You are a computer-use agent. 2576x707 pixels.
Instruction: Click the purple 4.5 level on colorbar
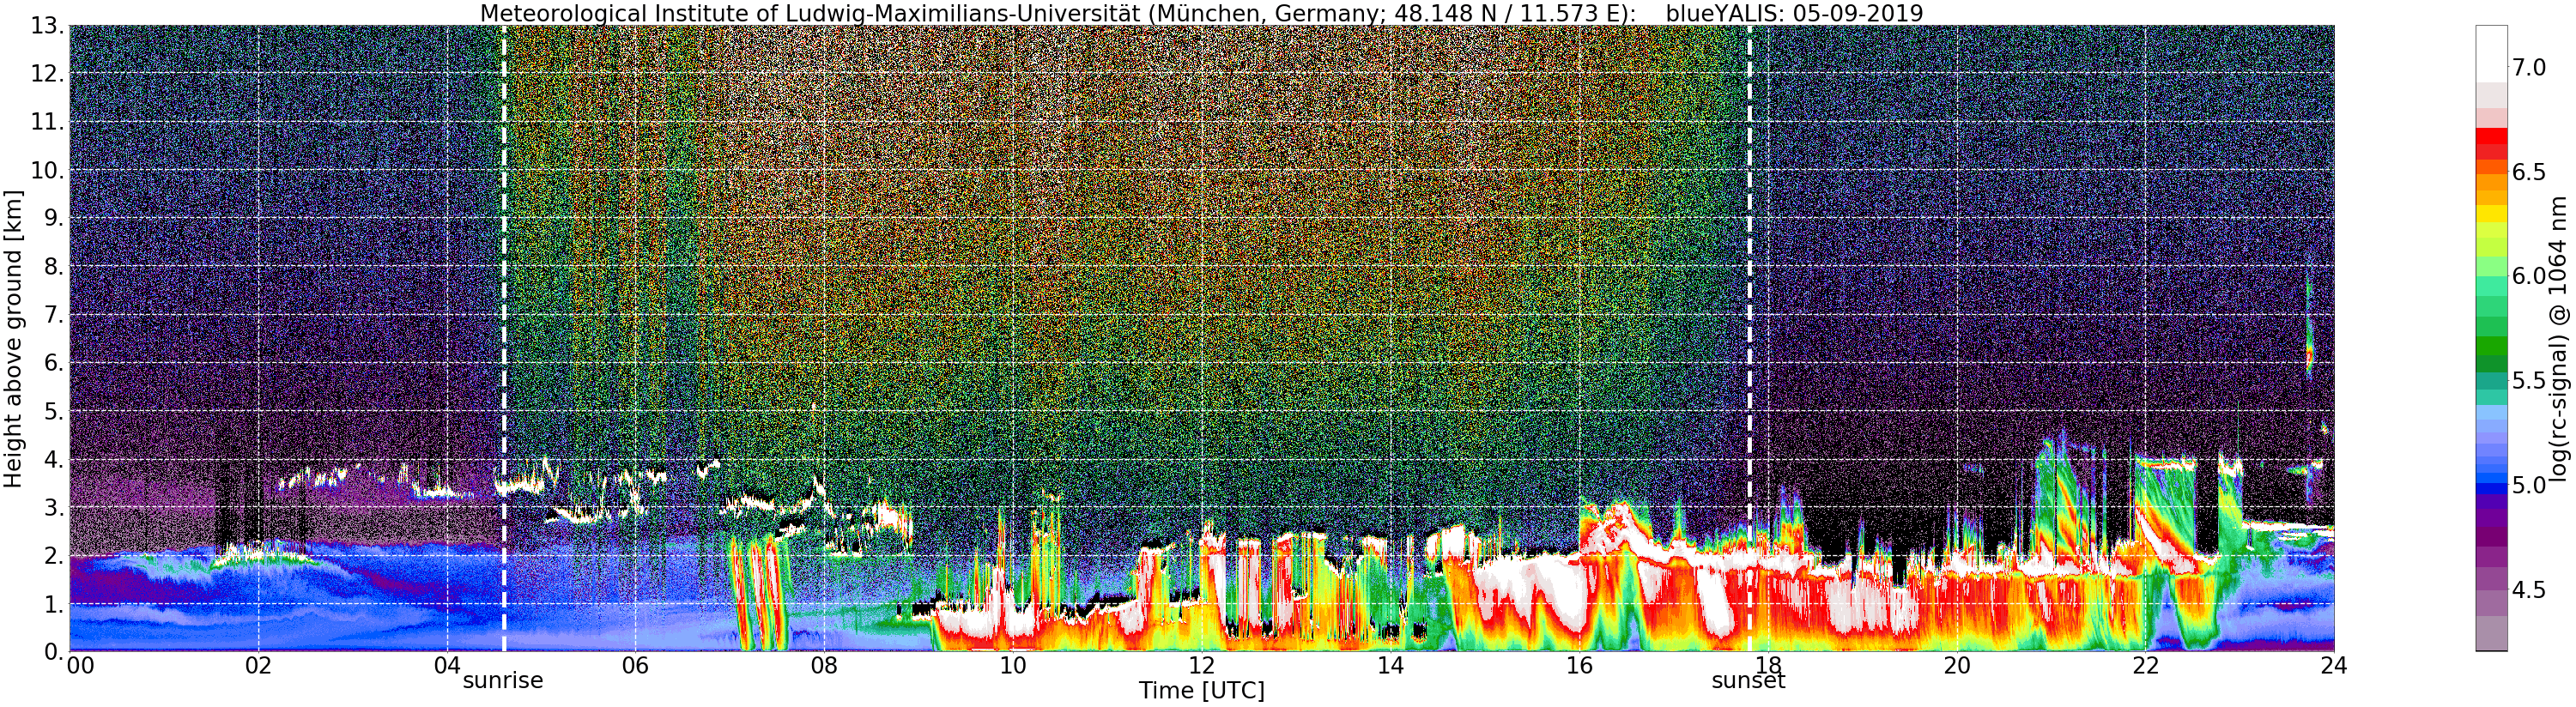pos(2491,590)
